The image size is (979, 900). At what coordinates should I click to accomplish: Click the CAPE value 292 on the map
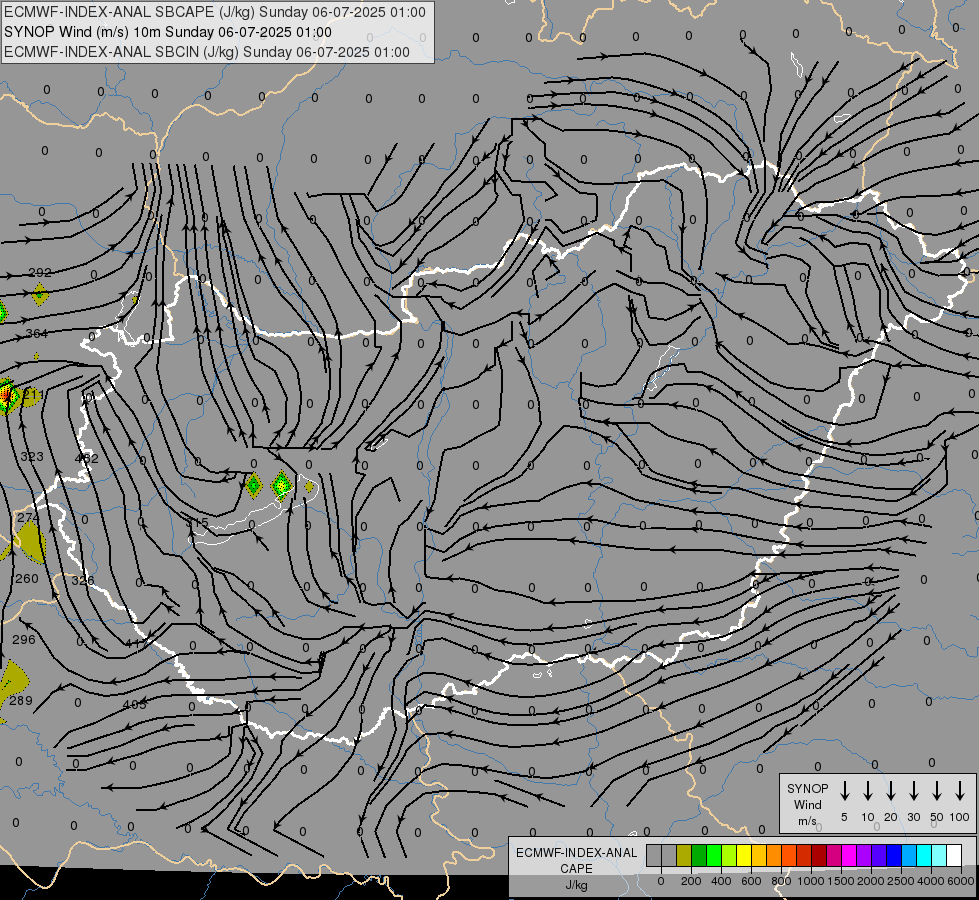coord(40,272)
